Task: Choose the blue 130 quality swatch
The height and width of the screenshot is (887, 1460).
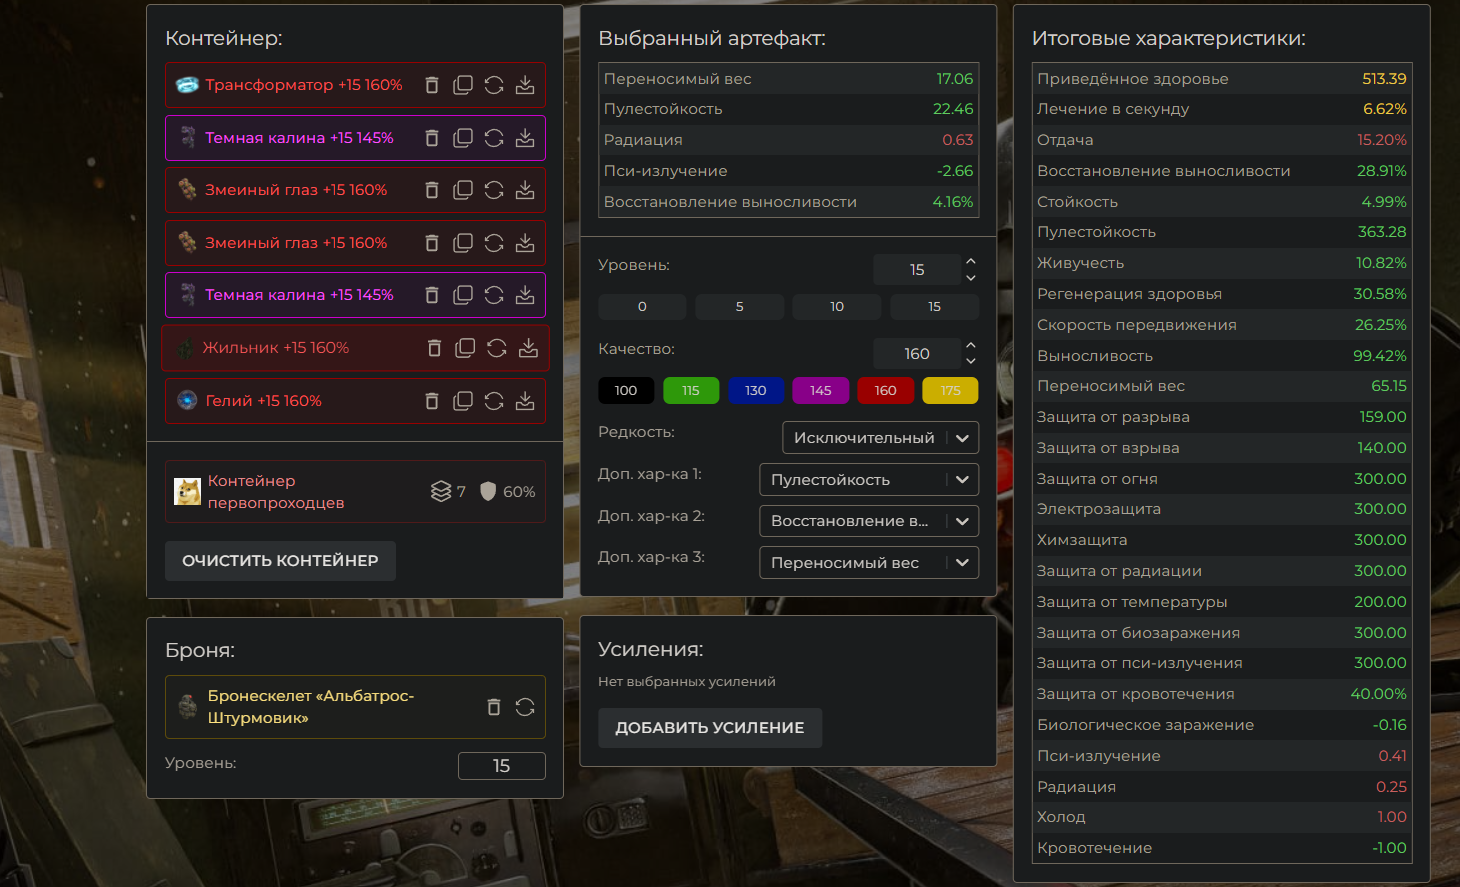Action: [756, 391]
